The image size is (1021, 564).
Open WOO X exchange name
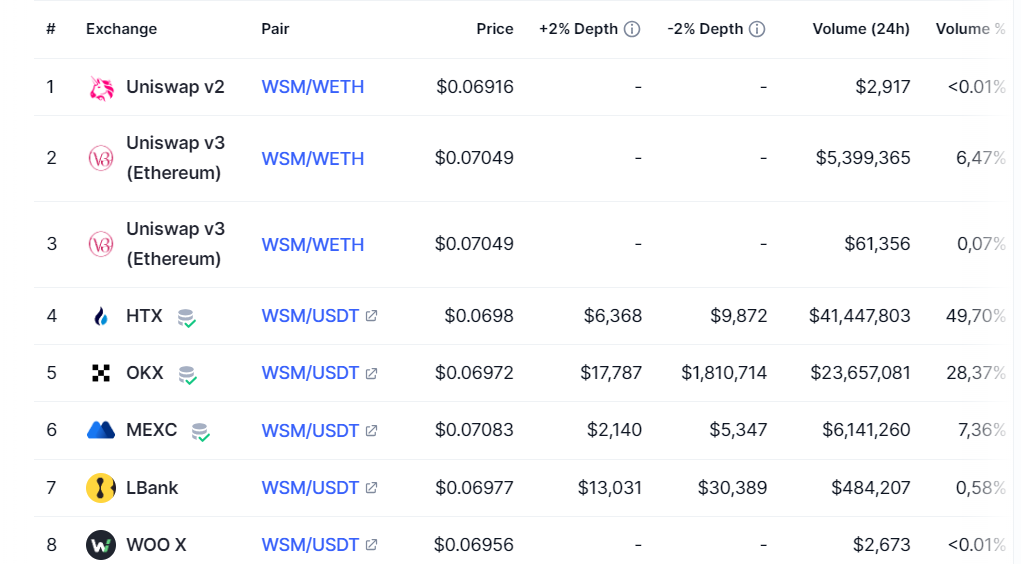(x=156, y=544)
